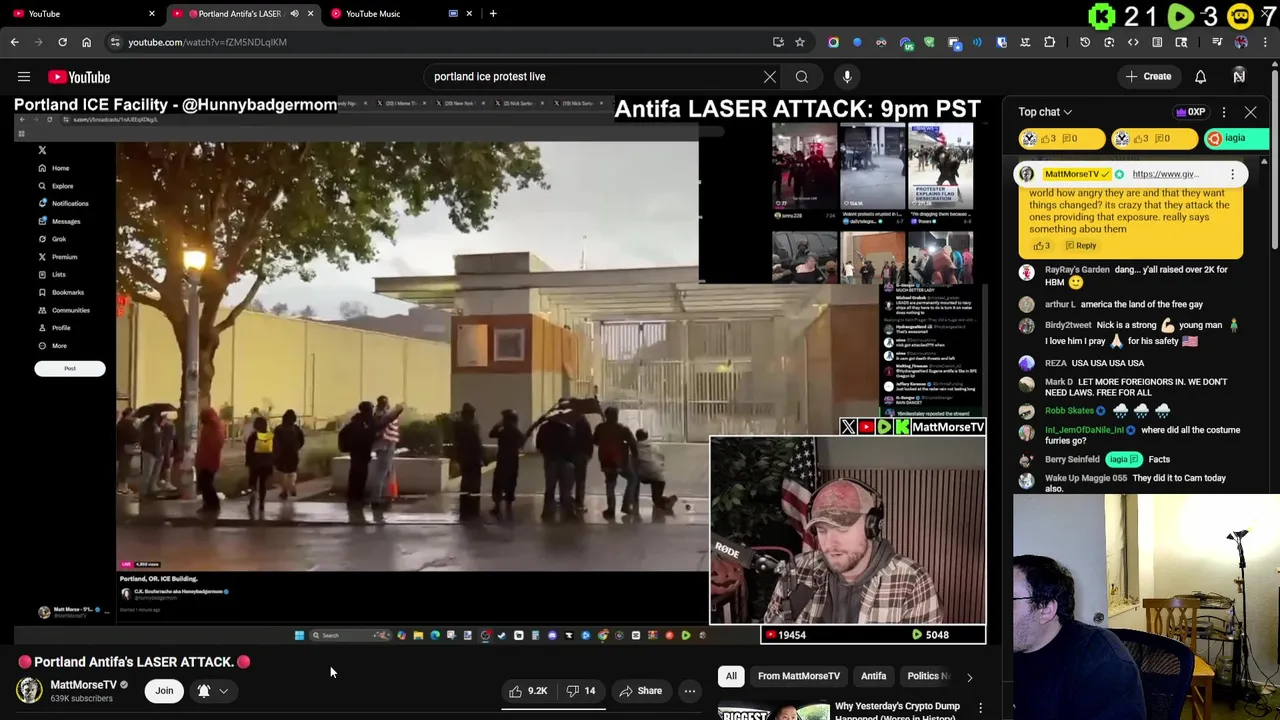1280x720 pixels.
Task: Run search with the magnifier button
Action: coord(802,77)
